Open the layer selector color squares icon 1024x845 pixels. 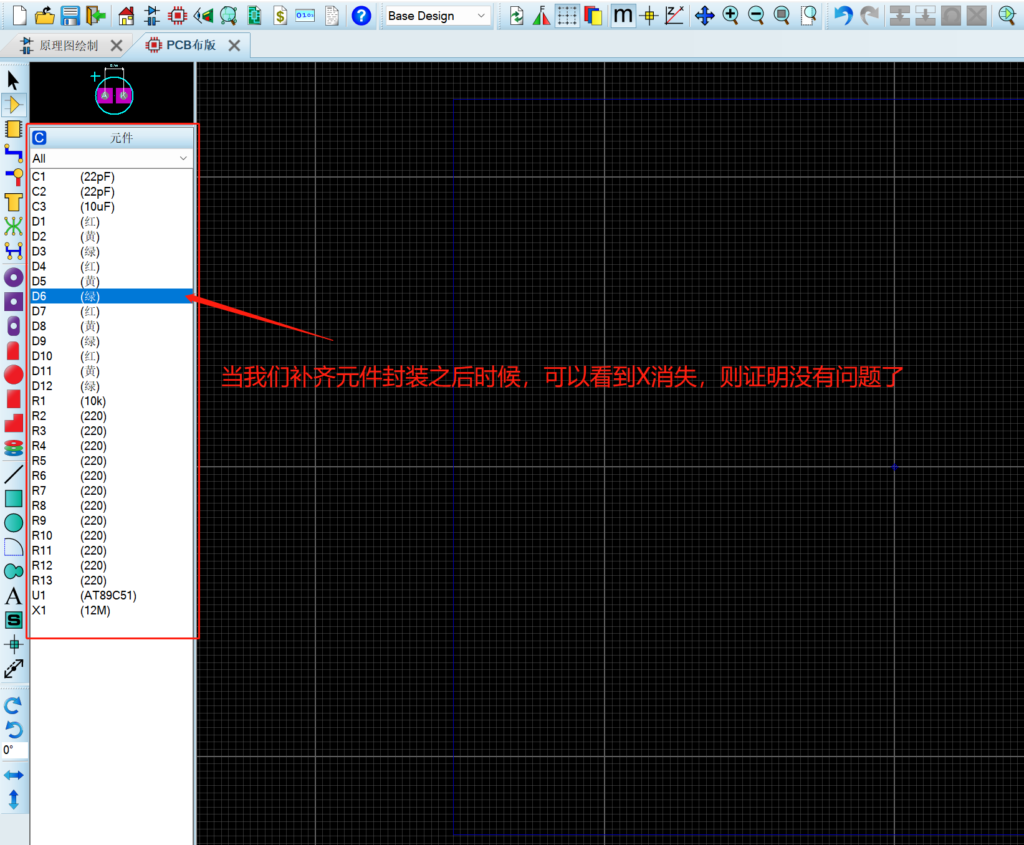(x=593, y=15)
